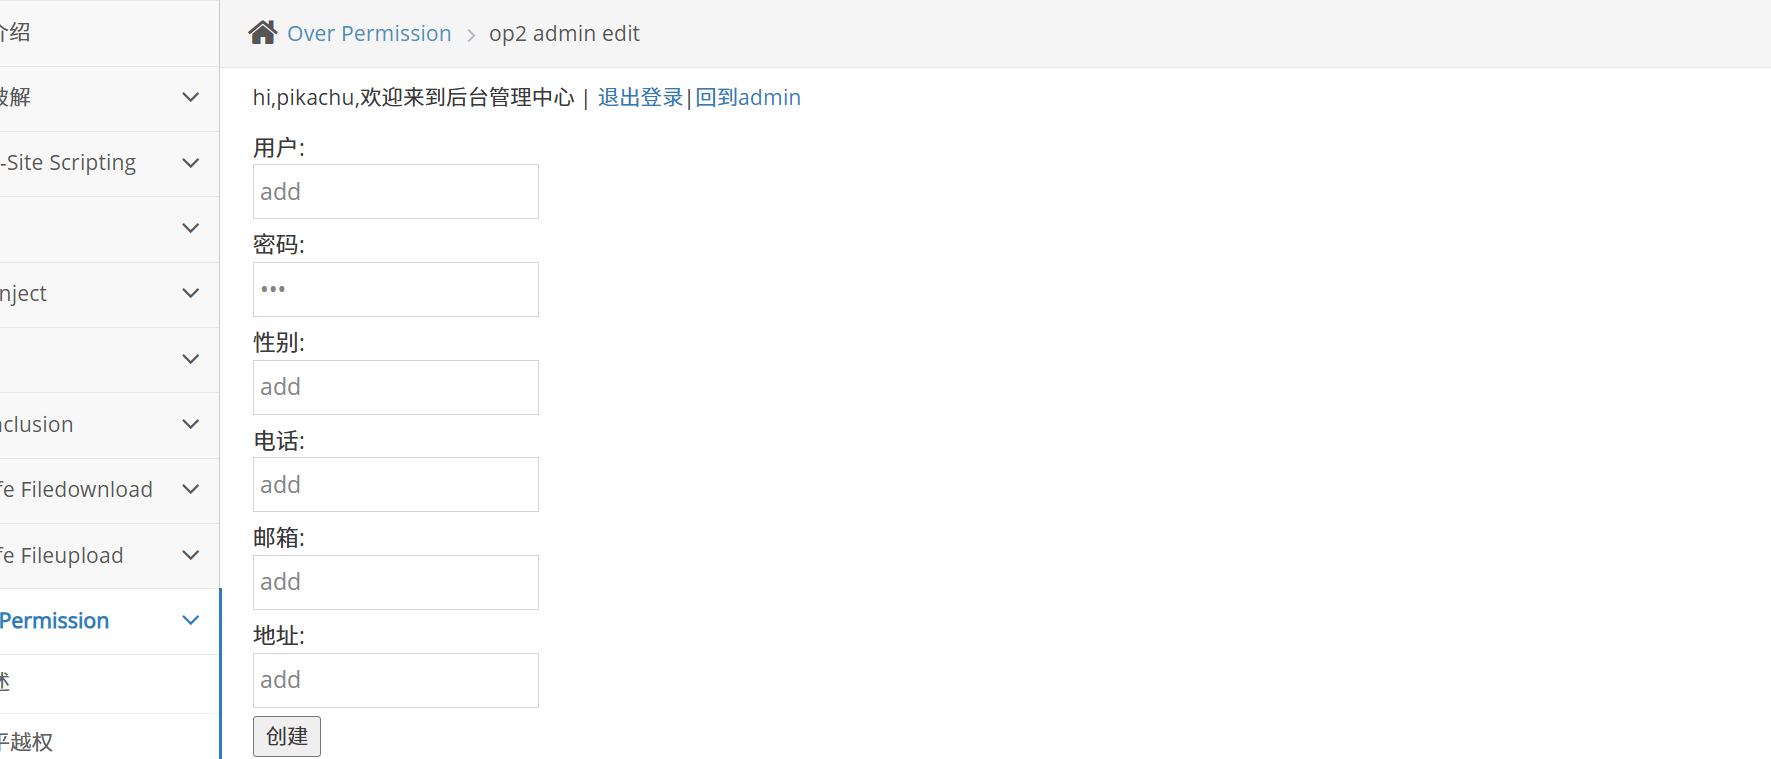This screenshot has width=1771, height=759.
Task: Toggle the Fileupload sidebar chevron
Action: coord(191,555)
